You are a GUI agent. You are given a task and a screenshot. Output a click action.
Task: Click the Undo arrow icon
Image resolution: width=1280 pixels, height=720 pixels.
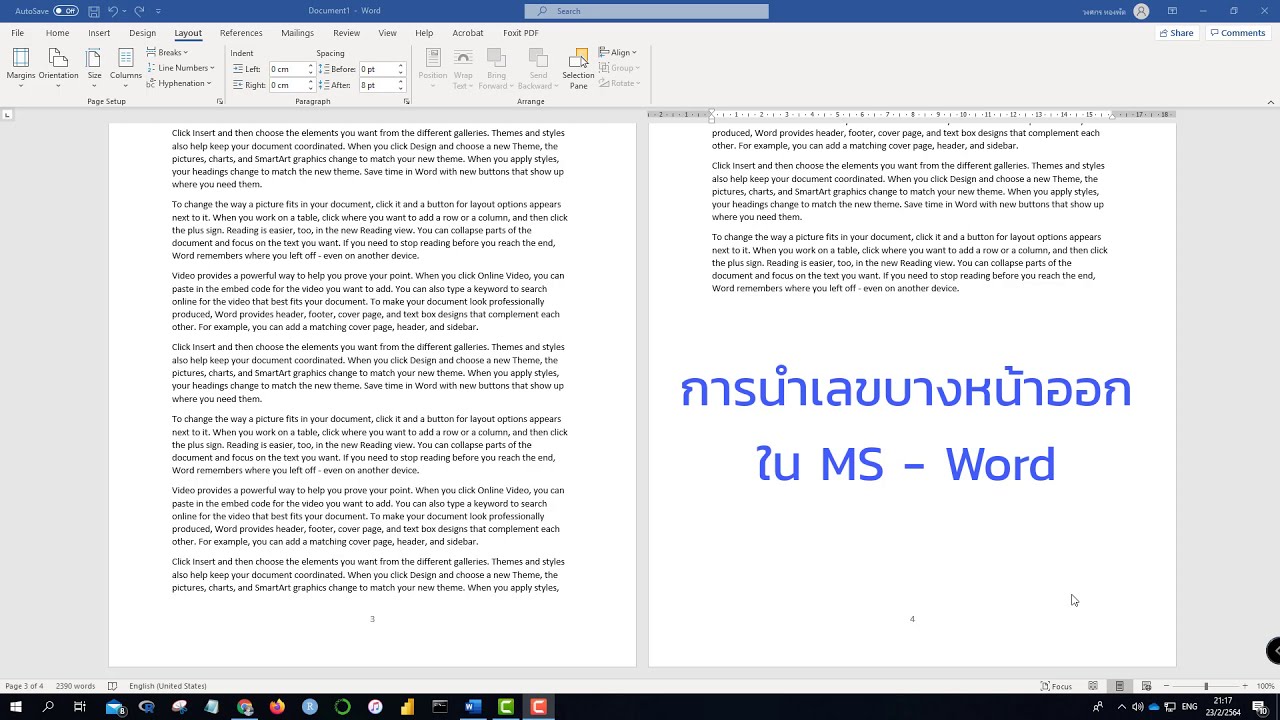click(x=113, y=11)
